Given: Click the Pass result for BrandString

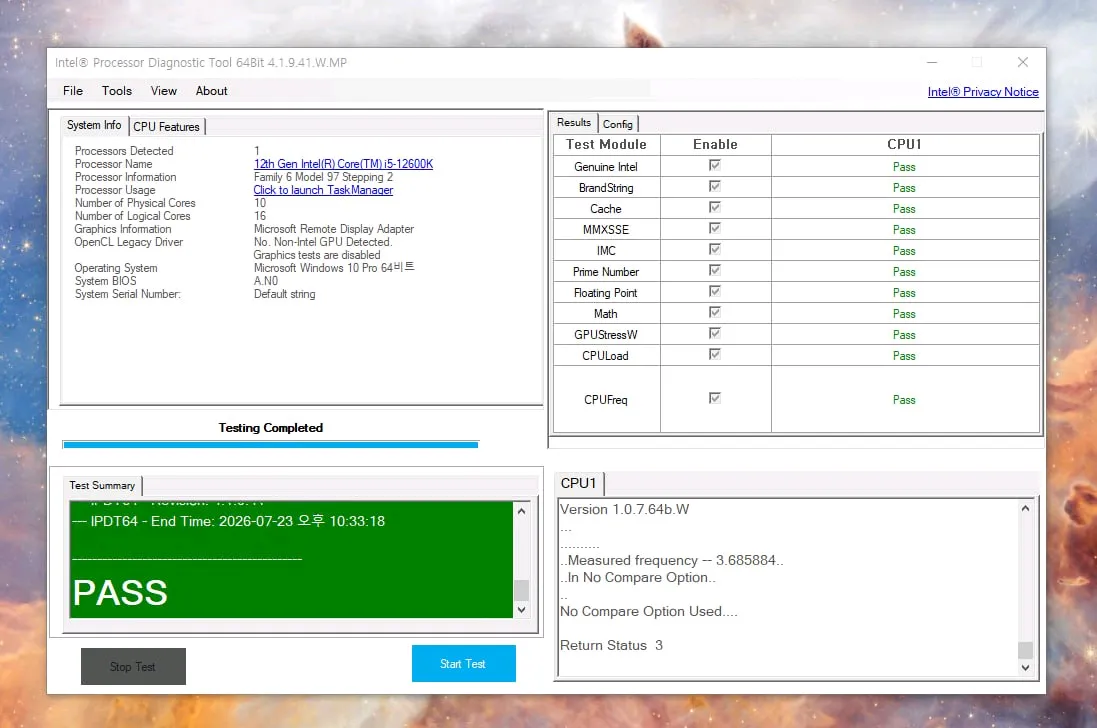Looking at the screenshot, I should pos(904,188).
